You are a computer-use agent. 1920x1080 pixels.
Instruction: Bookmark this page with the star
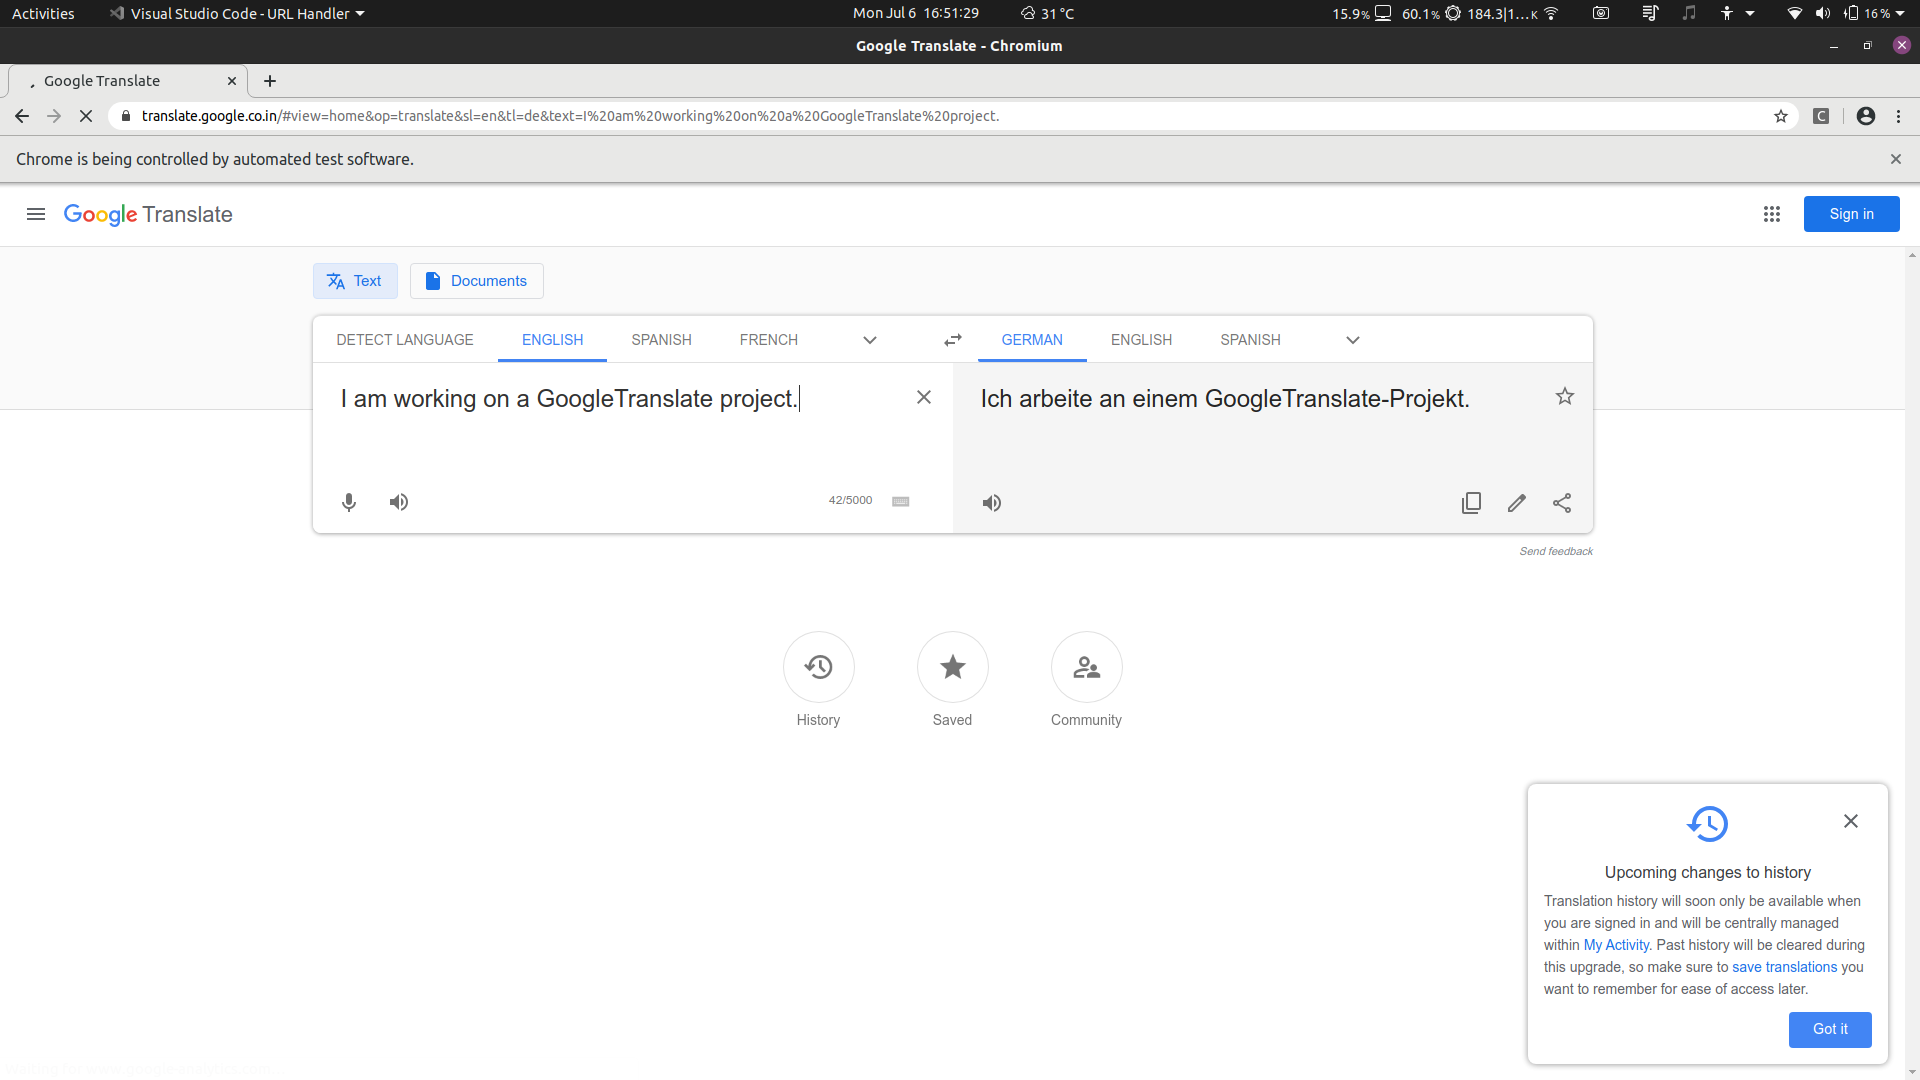[1781, 116]
